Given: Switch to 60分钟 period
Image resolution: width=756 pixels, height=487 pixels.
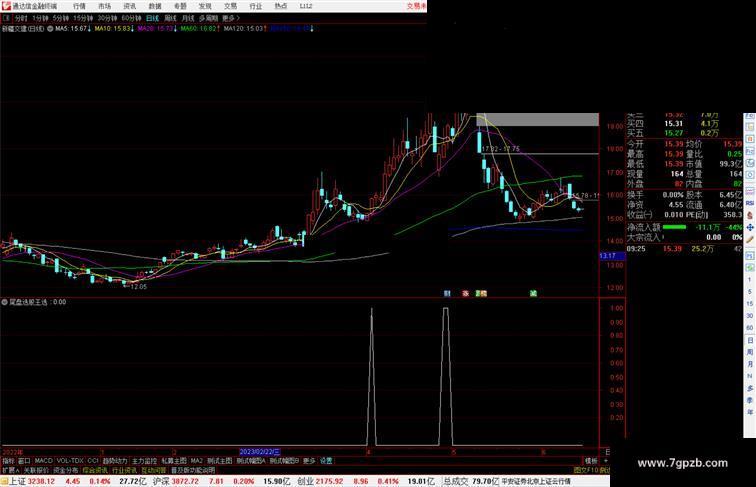Looking at the screenshot, I should tap(131, 18).
